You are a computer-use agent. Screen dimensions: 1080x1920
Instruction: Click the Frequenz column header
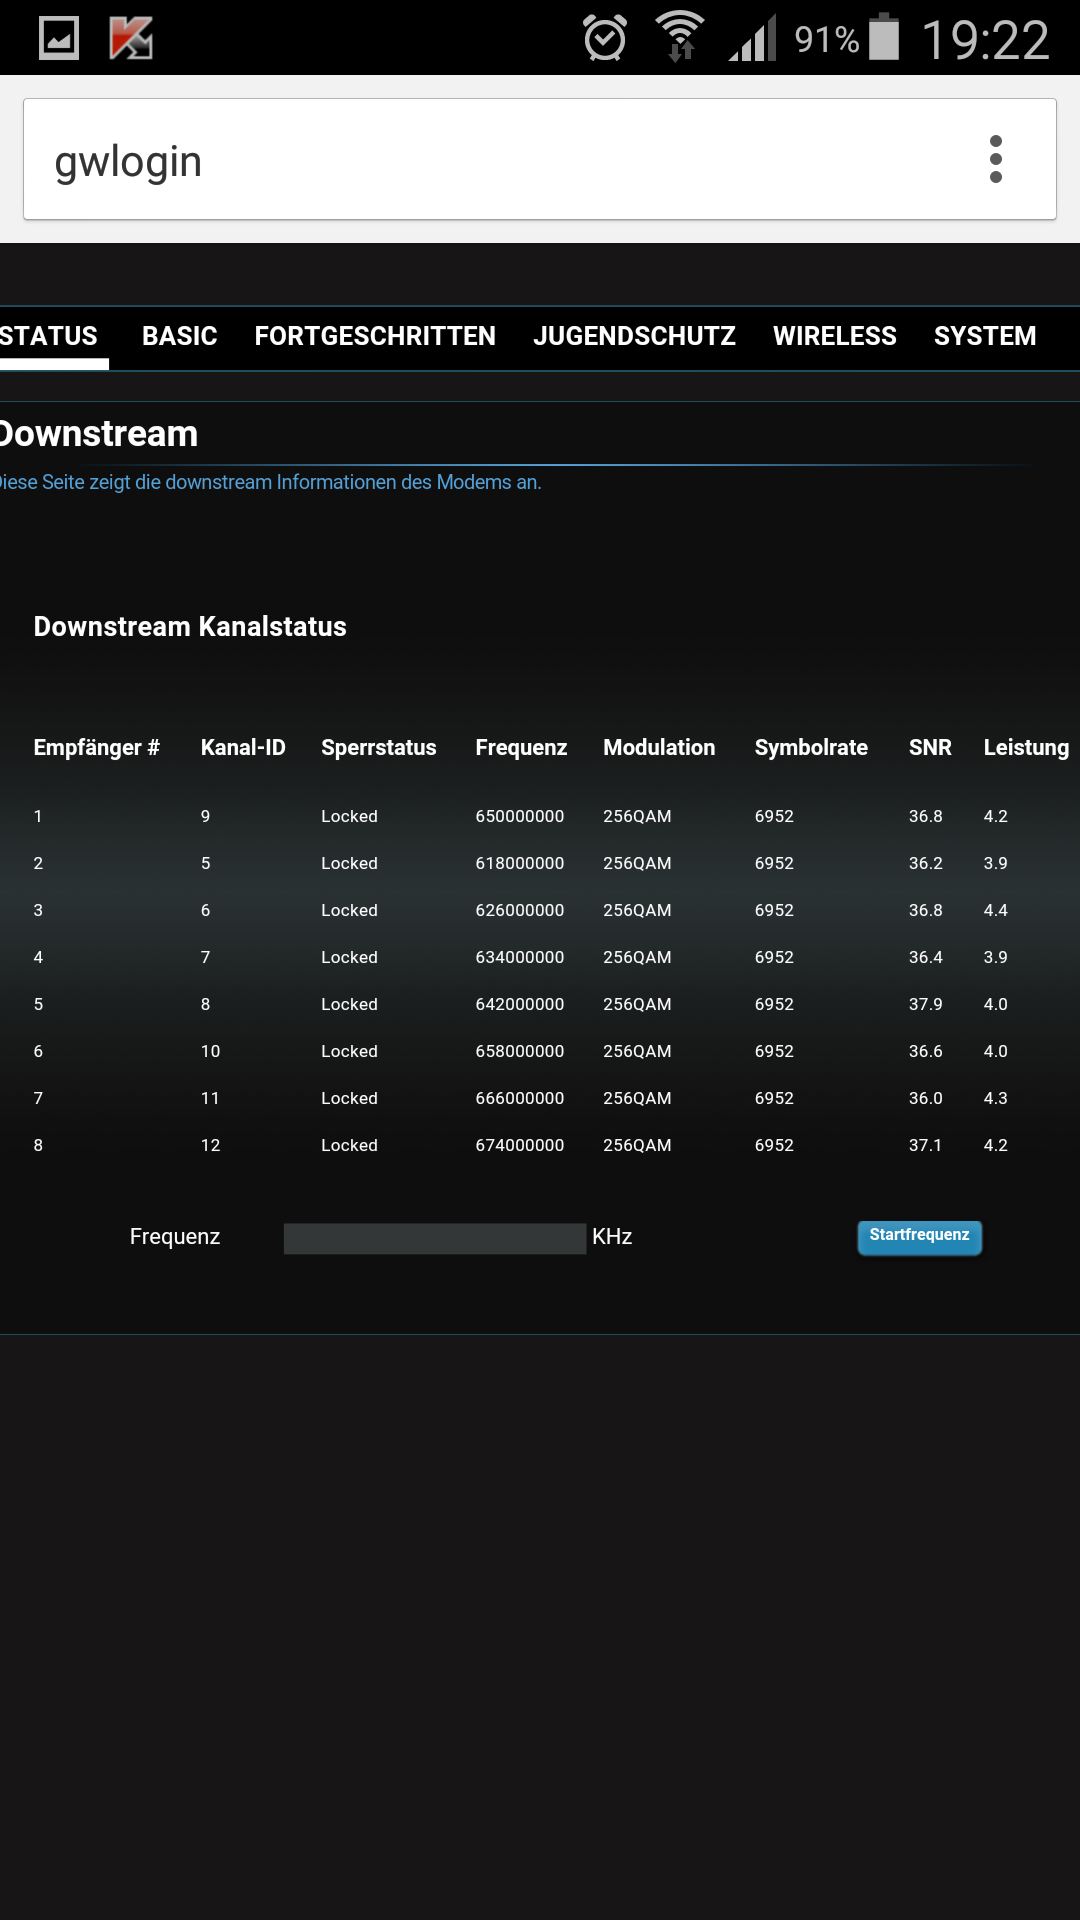pyautogui.click(x=521, y=748)
